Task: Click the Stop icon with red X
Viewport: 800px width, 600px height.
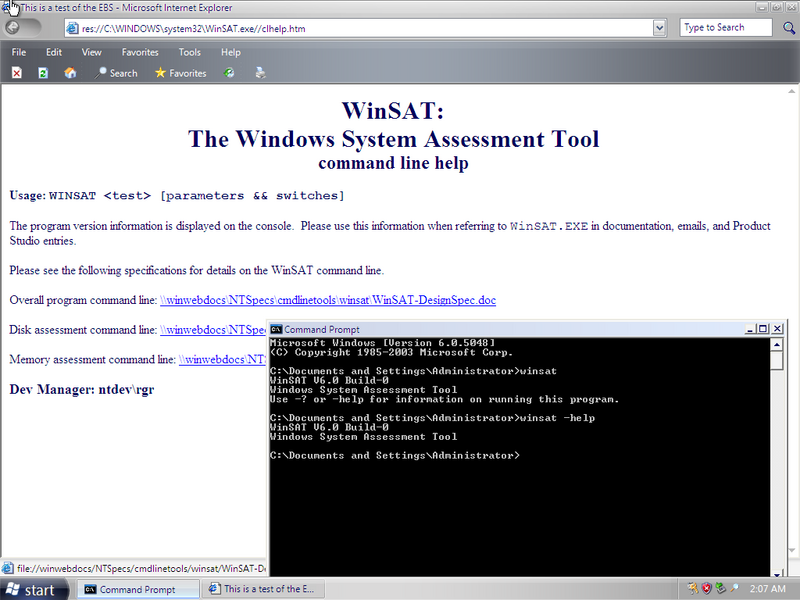Action: point(17,73)
